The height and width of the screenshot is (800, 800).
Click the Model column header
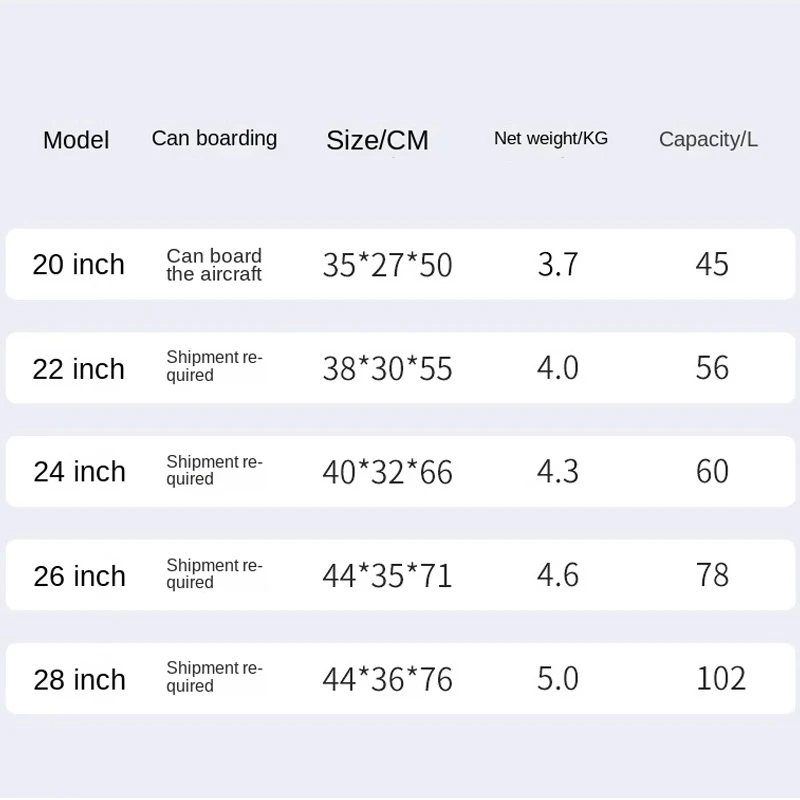point(76,141)
